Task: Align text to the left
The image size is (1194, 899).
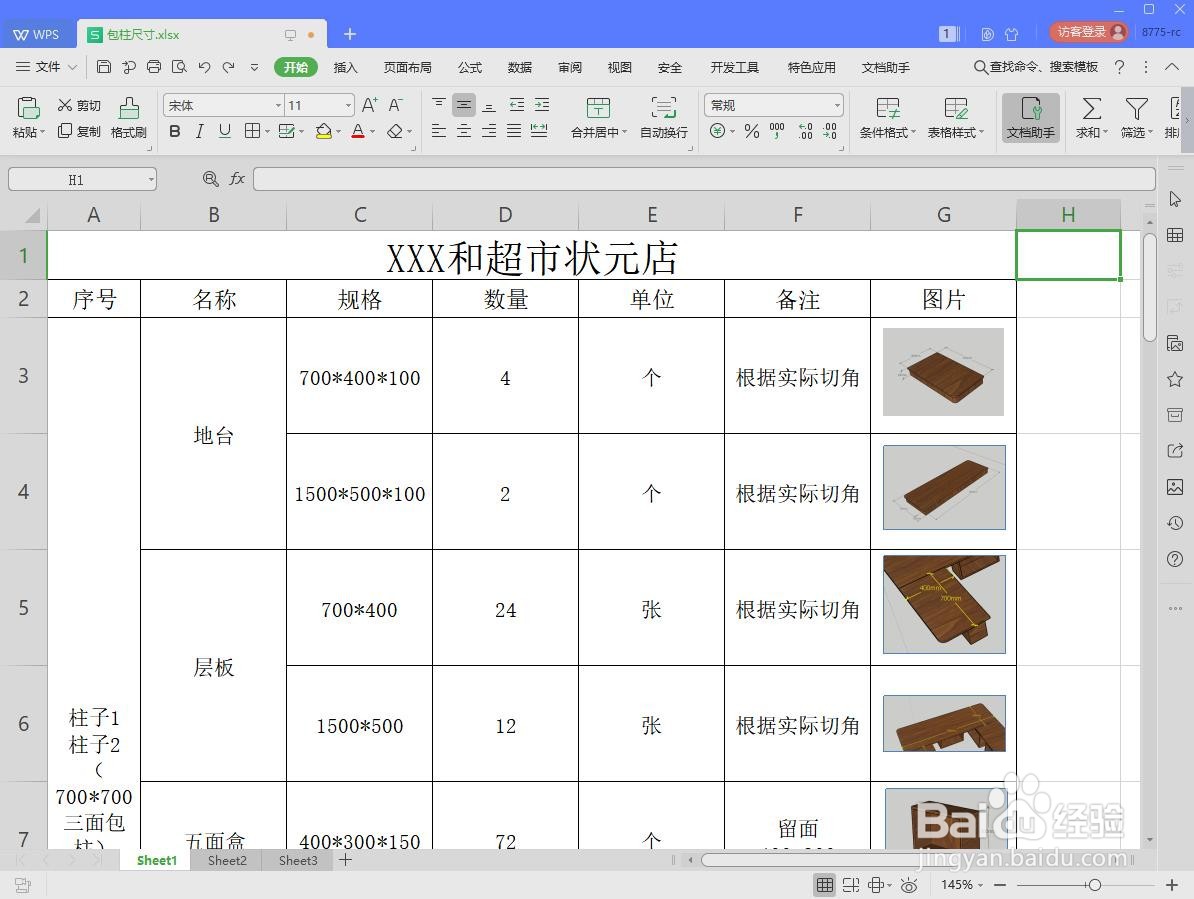Action: coord(439,131)
